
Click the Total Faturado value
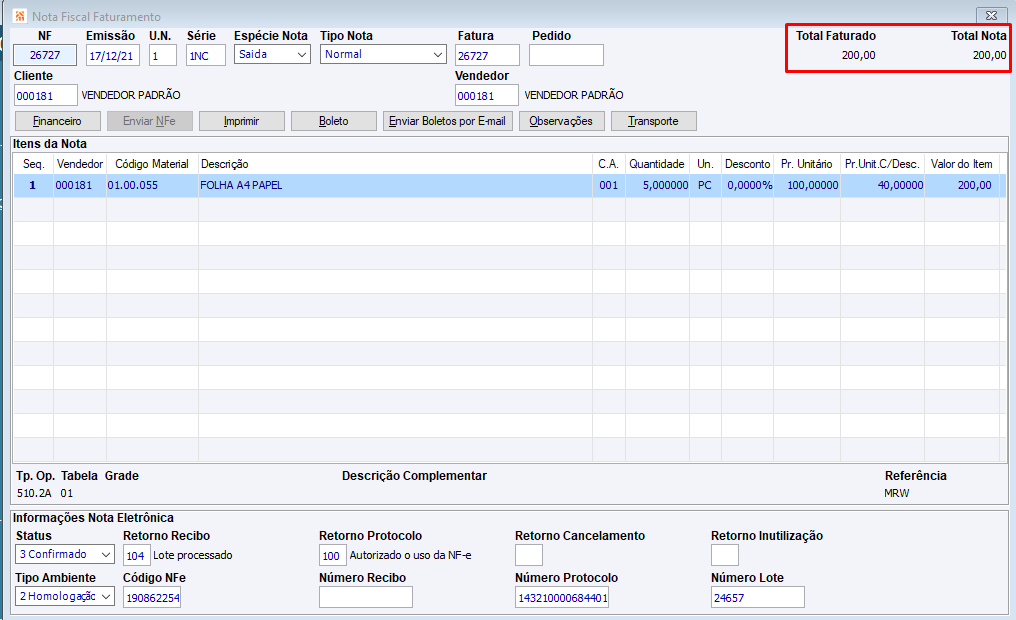click(x=859, y=56)
